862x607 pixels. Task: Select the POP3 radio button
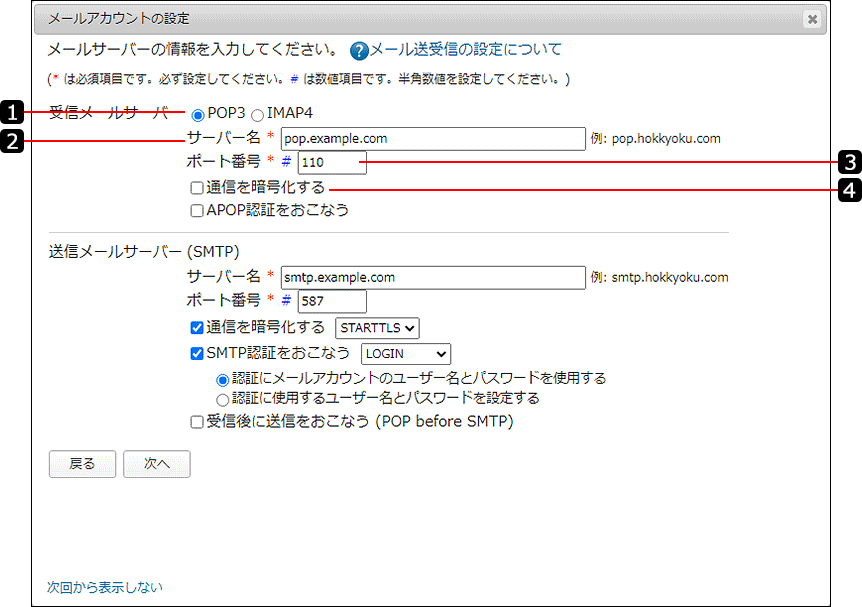pos(198,115)
